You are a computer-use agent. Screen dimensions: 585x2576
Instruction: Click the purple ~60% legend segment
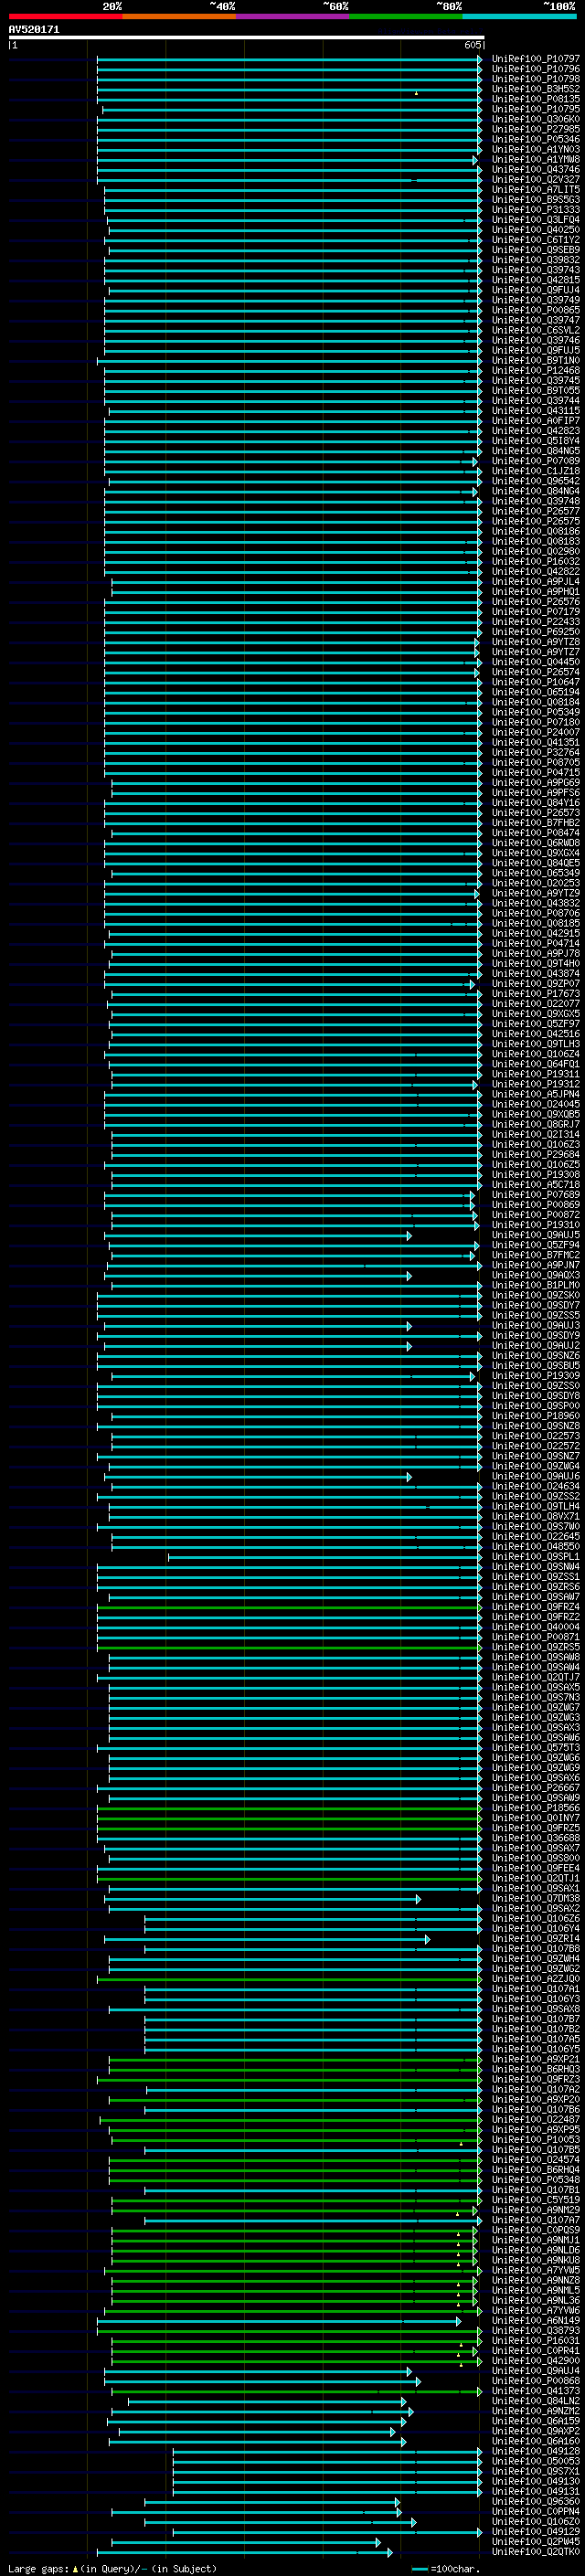292,16
